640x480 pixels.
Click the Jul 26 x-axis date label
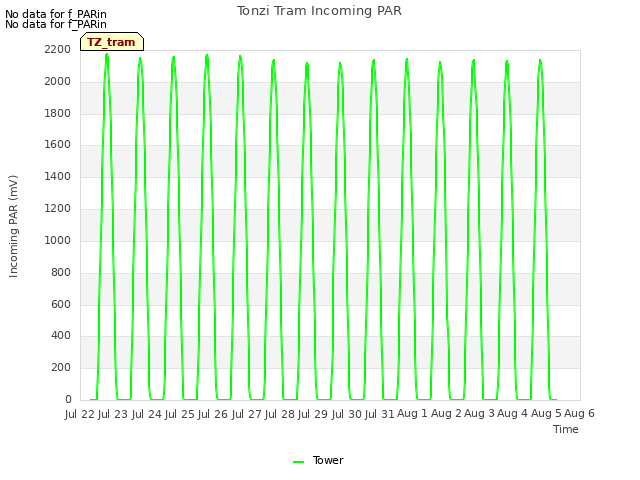(213, 414)
